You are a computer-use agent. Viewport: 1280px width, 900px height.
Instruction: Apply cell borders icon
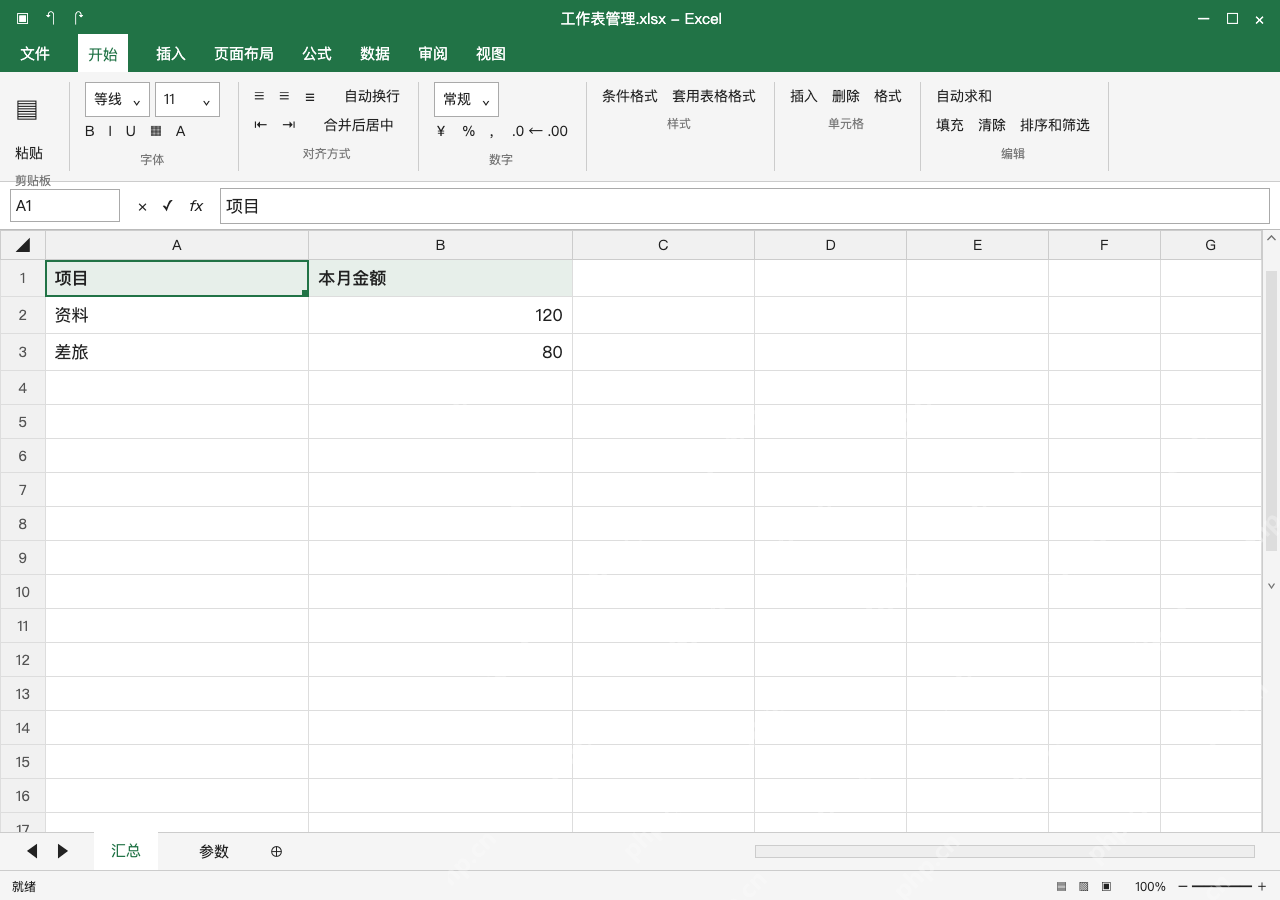(x=156, y=131)
